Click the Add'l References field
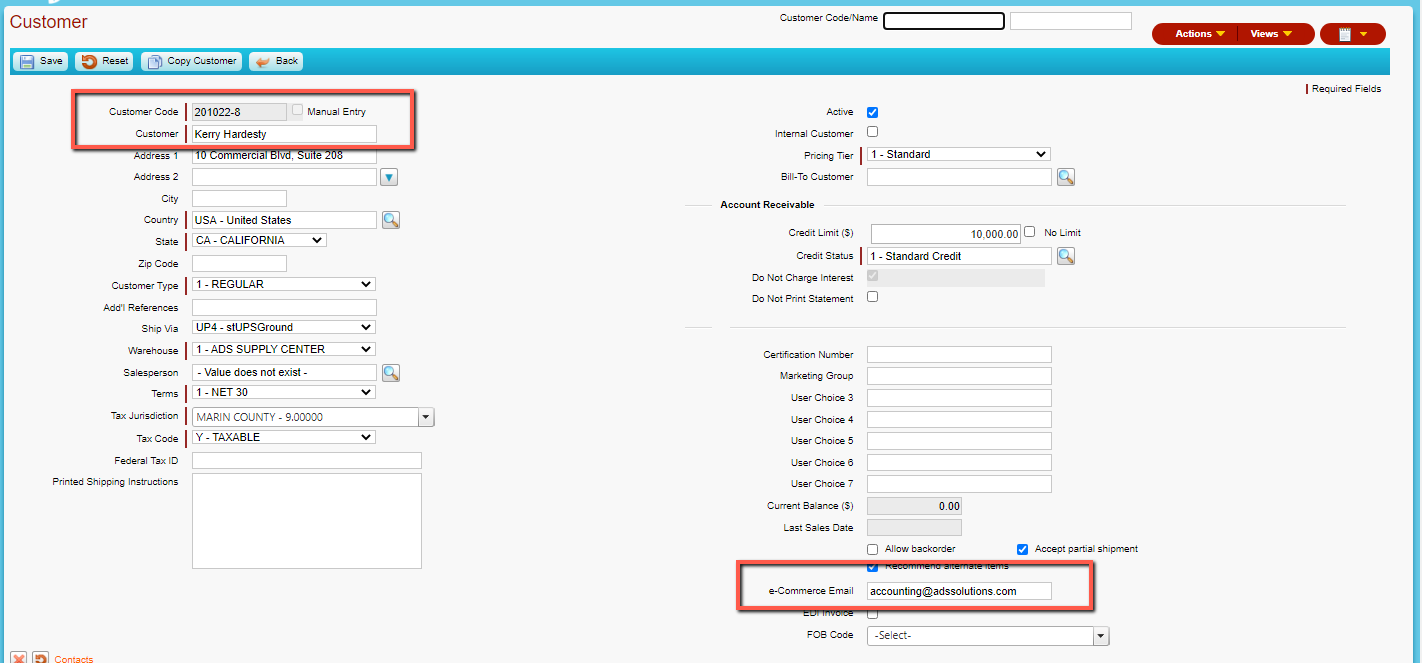The height and width of the screenshot is (663, 1422). click(x=284, y=308)
